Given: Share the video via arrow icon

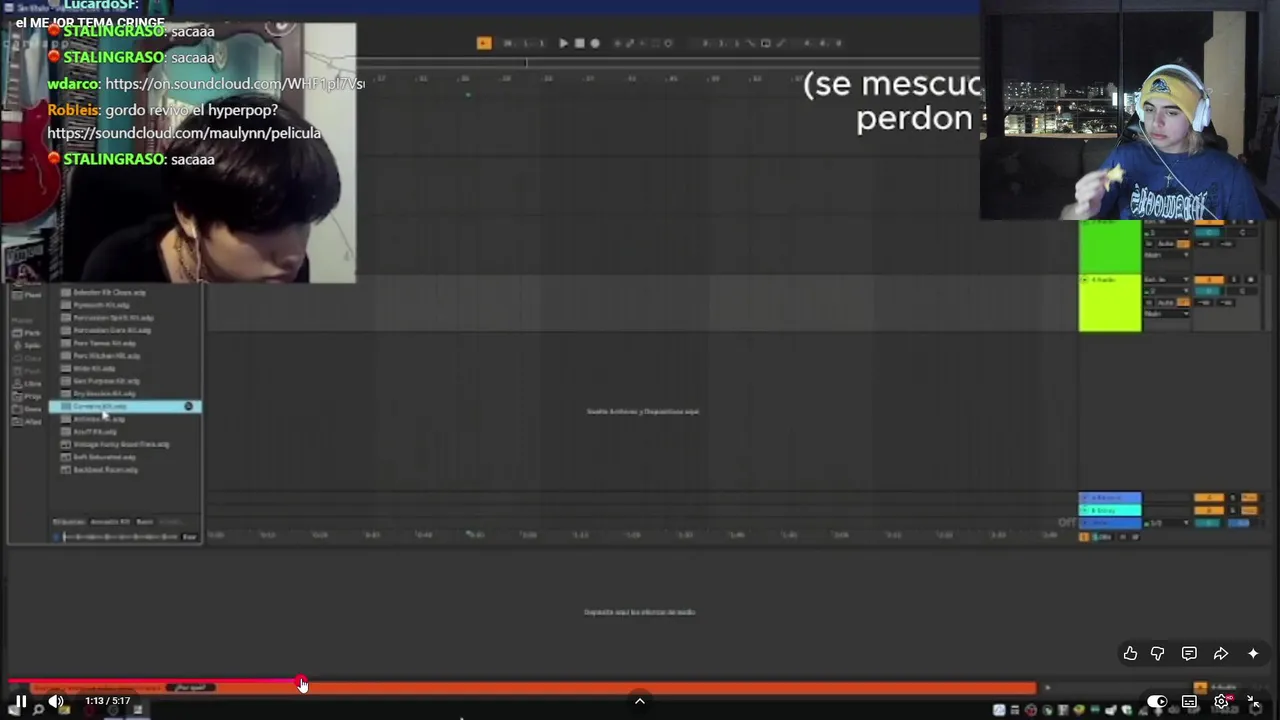Looking at the screenshot, I should click(1221, 653).
